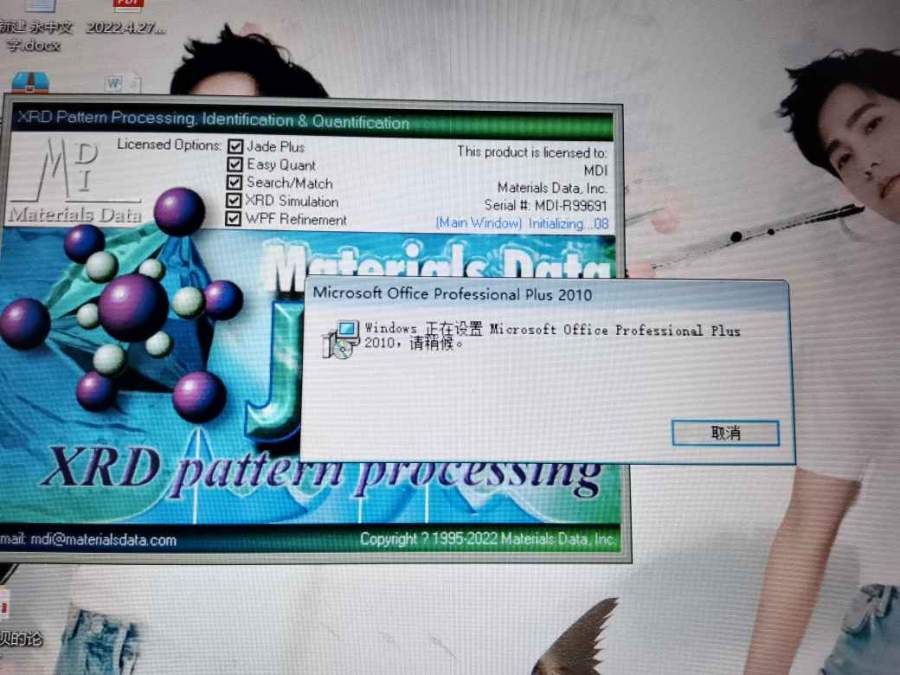Screen dimensions: 900x675
Task: Click the 取消 cancel button
Action: (725, 433)
